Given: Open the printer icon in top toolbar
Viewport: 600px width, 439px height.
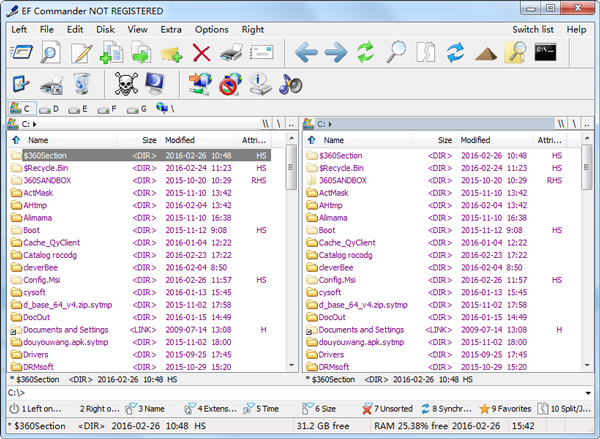Looking at the screenshot, I should [x=232, y=52].
